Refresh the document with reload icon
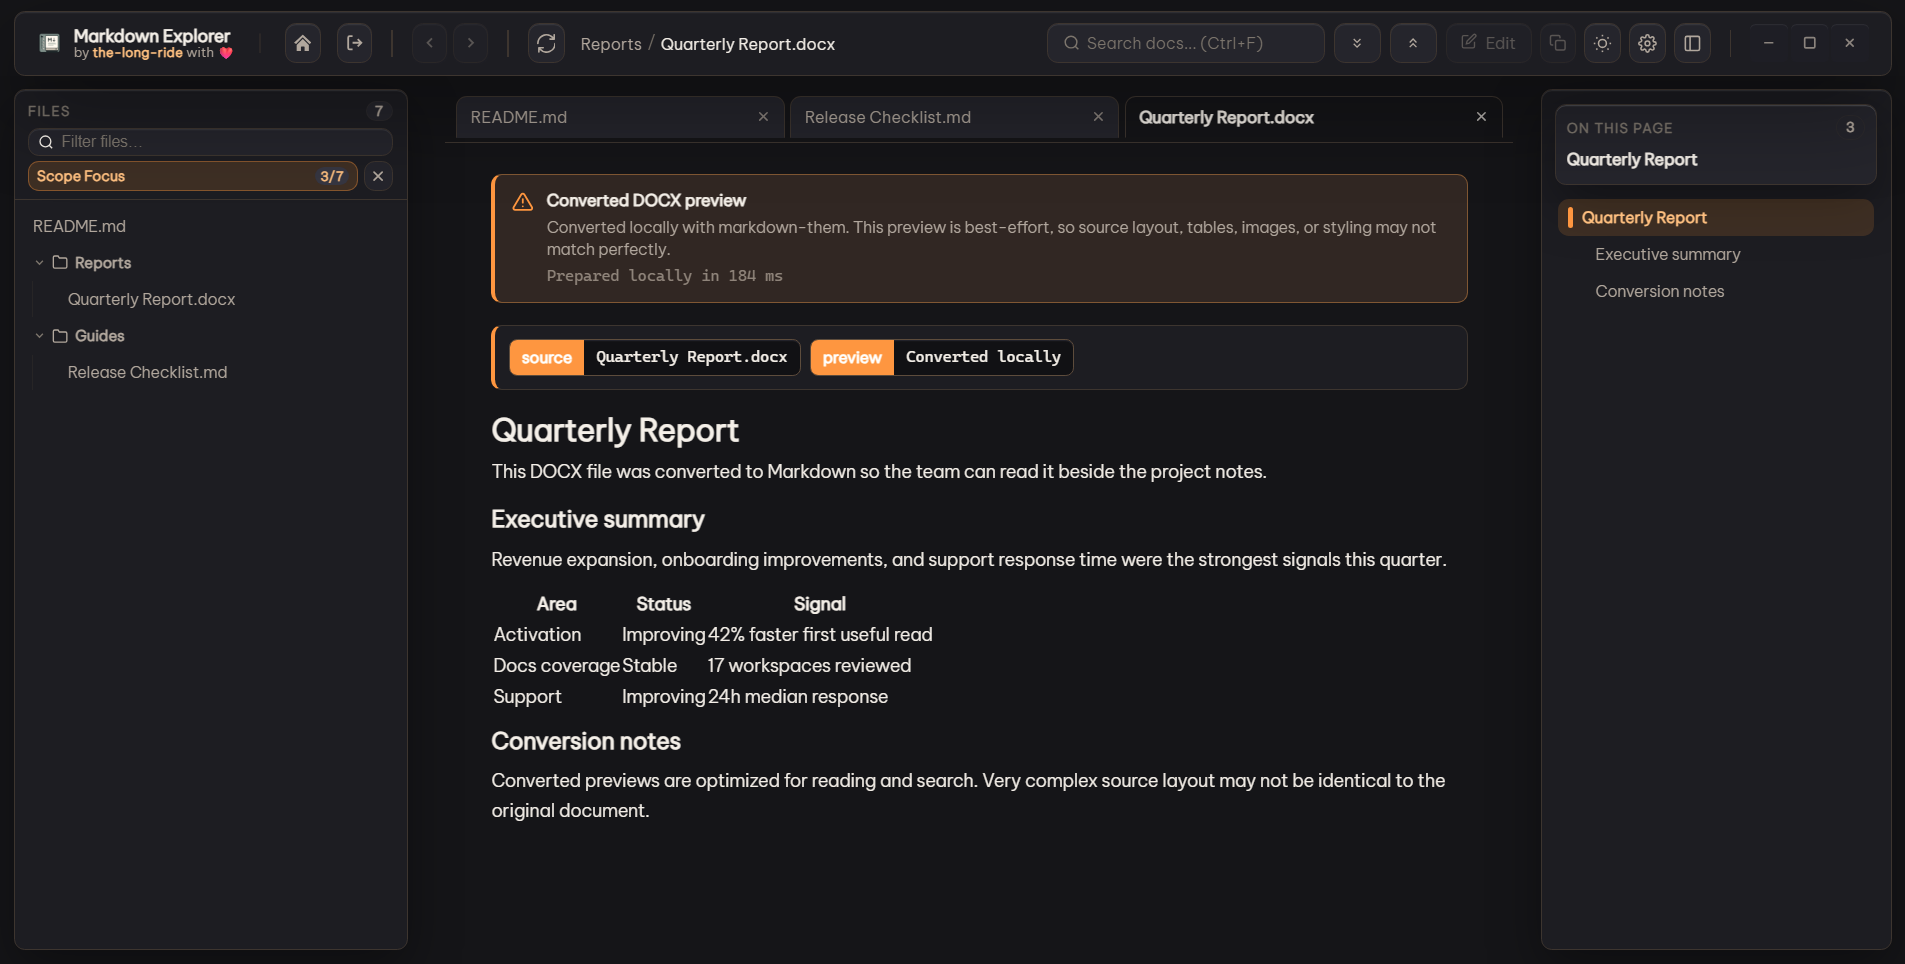 (x=546, y=43)
